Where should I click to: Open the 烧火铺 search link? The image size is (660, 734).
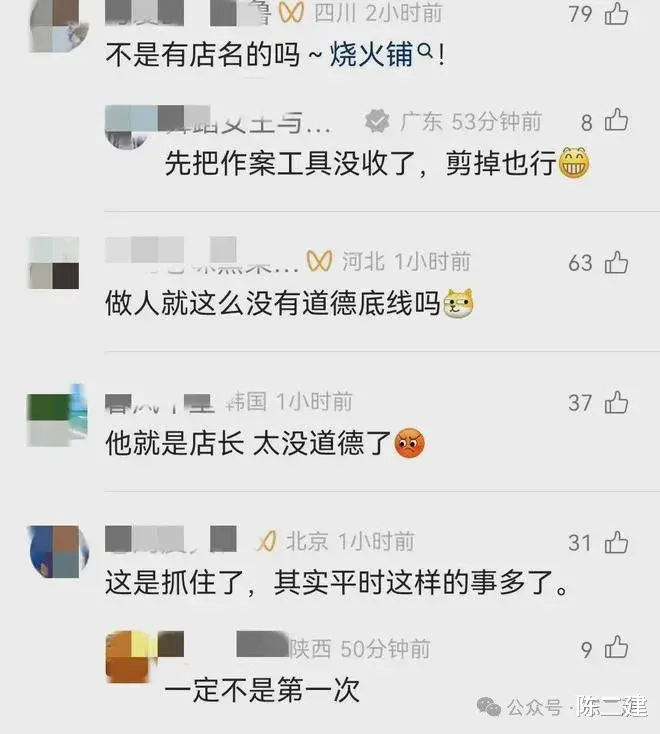point(371,54)
